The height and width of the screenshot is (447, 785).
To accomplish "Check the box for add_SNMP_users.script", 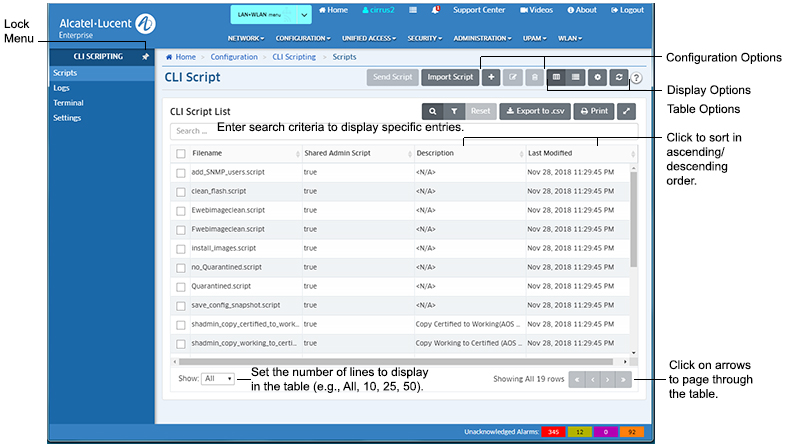I will pyautogui.click(x=181, y=173).
